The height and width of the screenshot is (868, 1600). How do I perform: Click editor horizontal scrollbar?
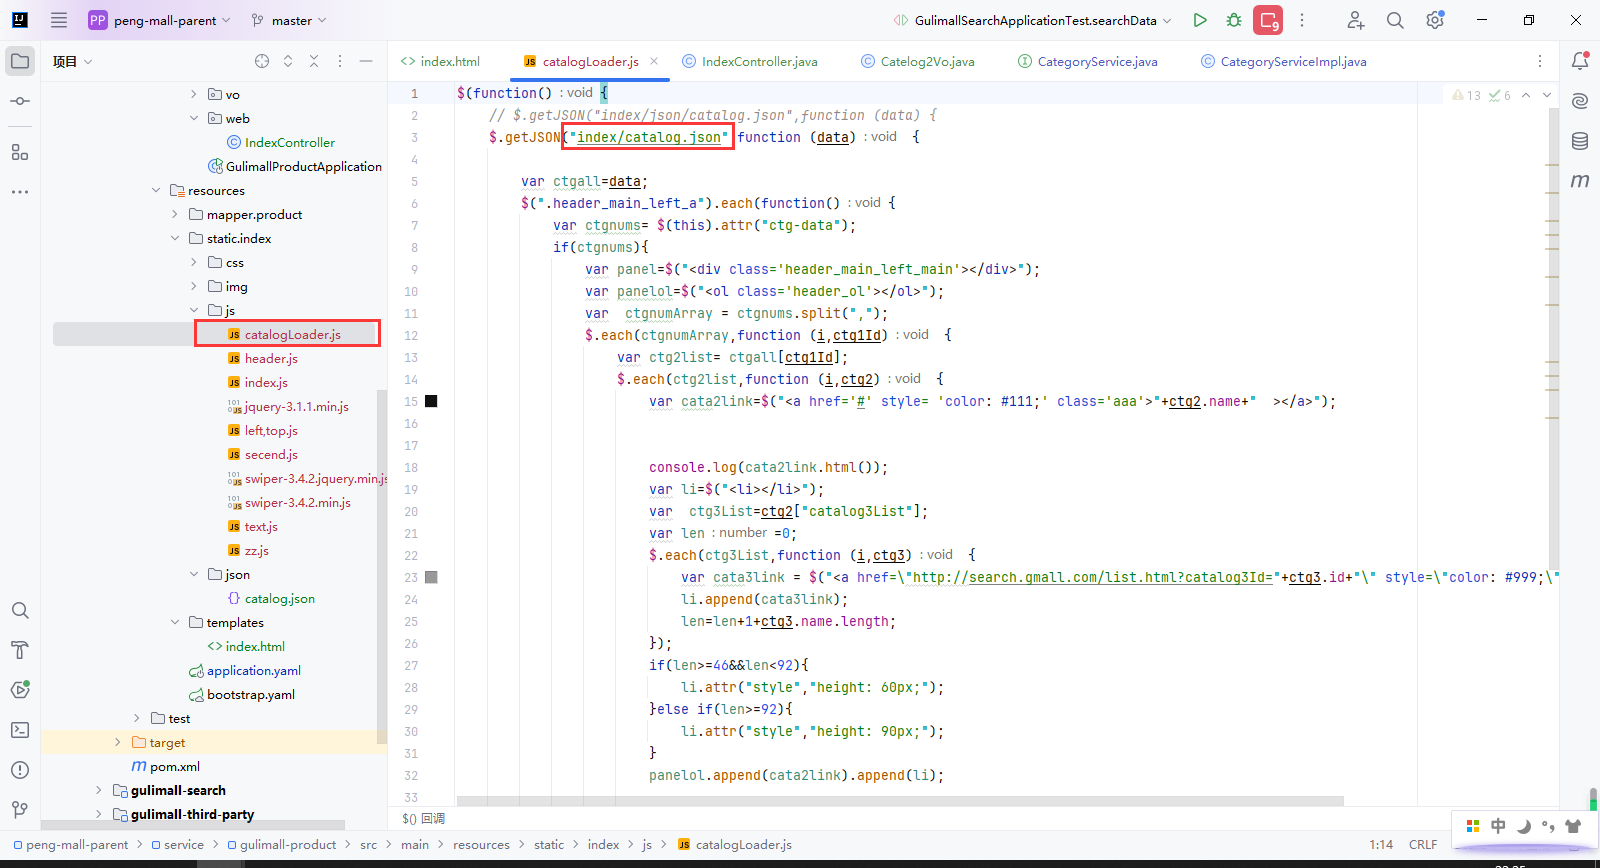coord(900,801)
